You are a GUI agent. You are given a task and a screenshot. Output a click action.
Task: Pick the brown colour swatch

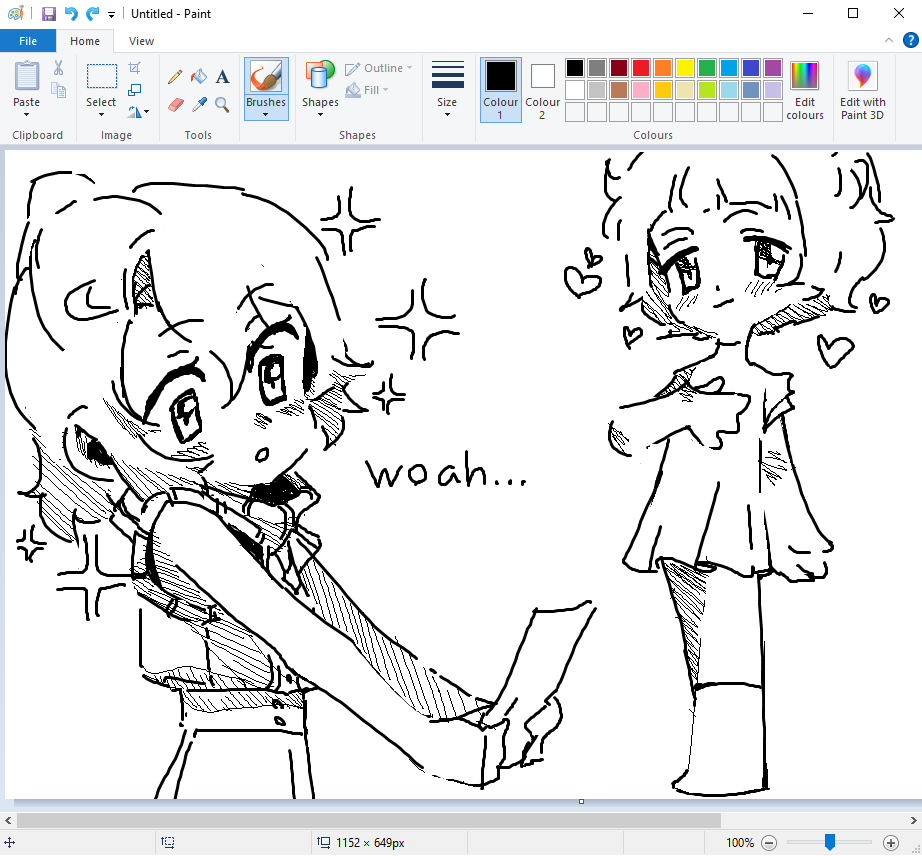click(619, 90)
